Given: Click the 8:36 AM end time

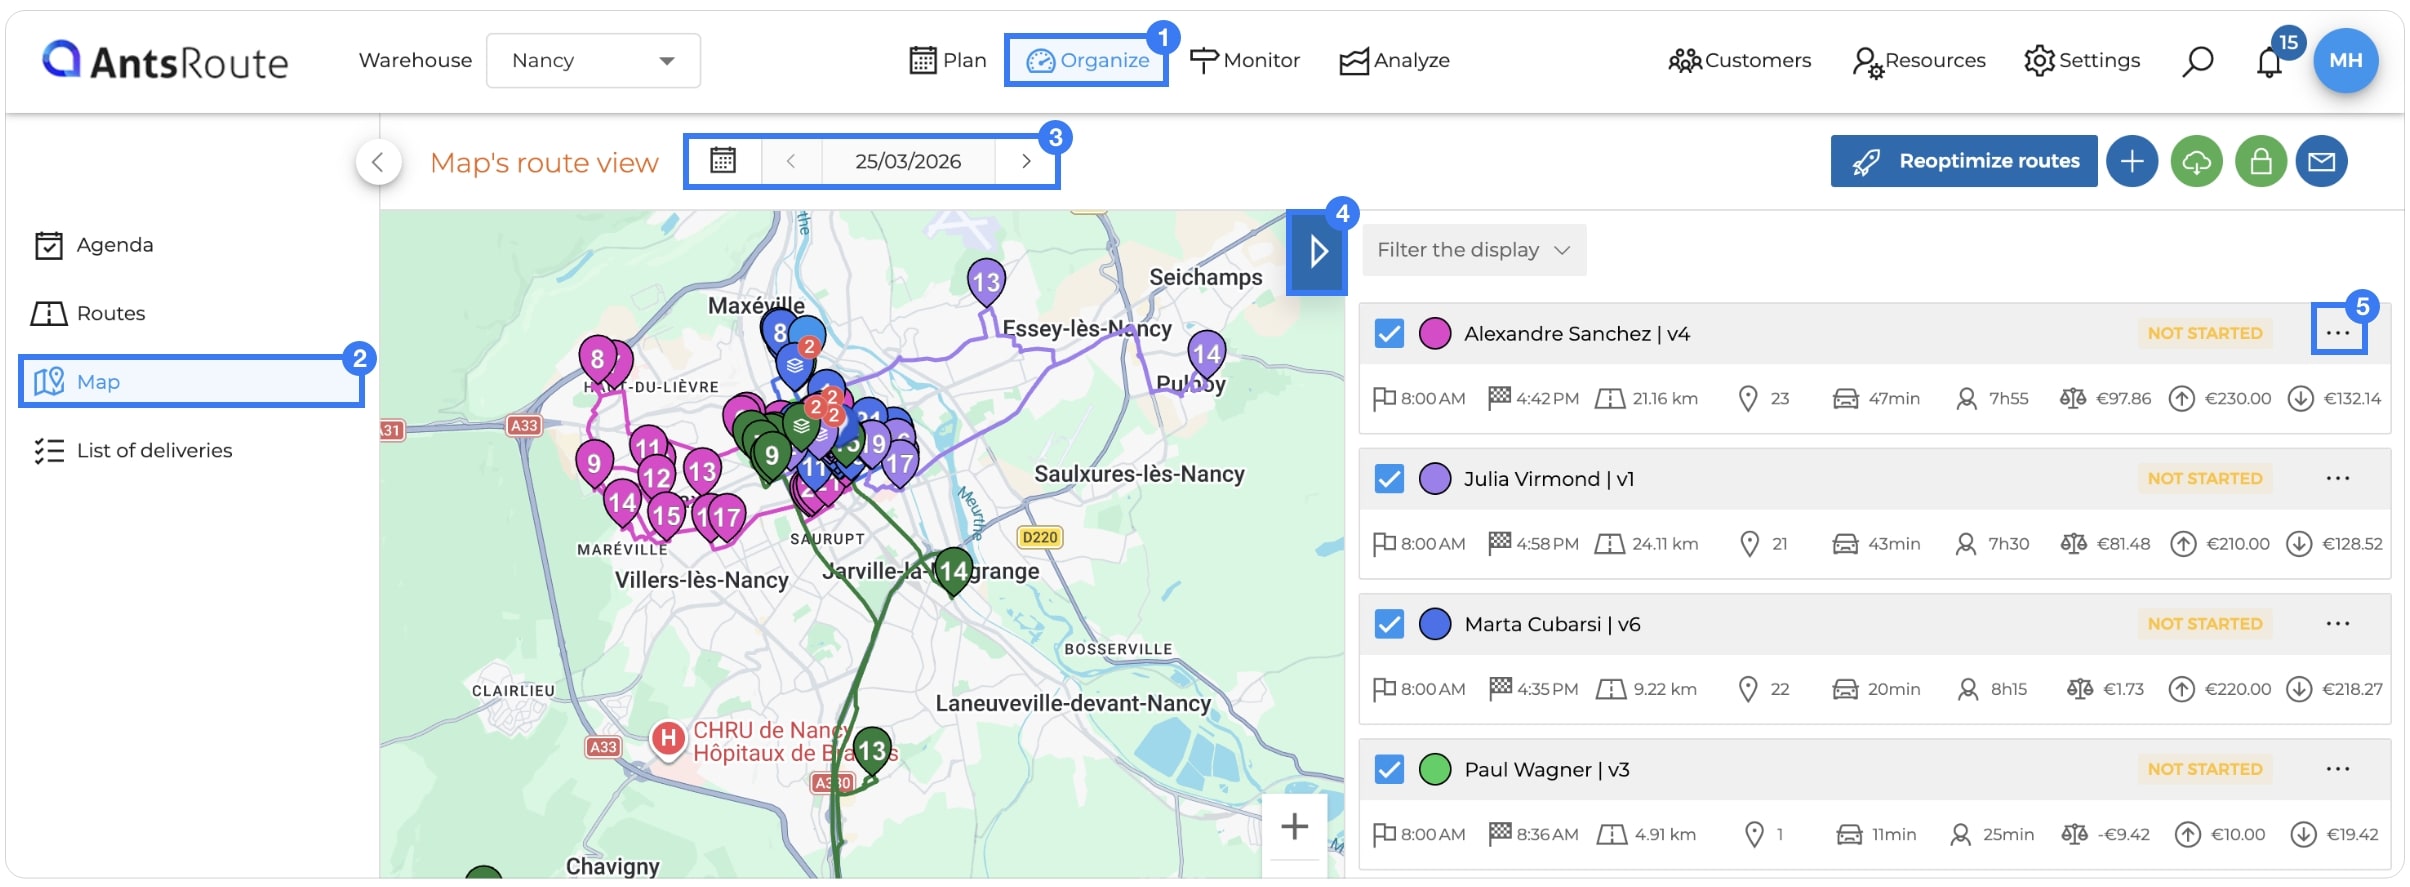Looking at the screenshot, I should tap(1547, 835).
